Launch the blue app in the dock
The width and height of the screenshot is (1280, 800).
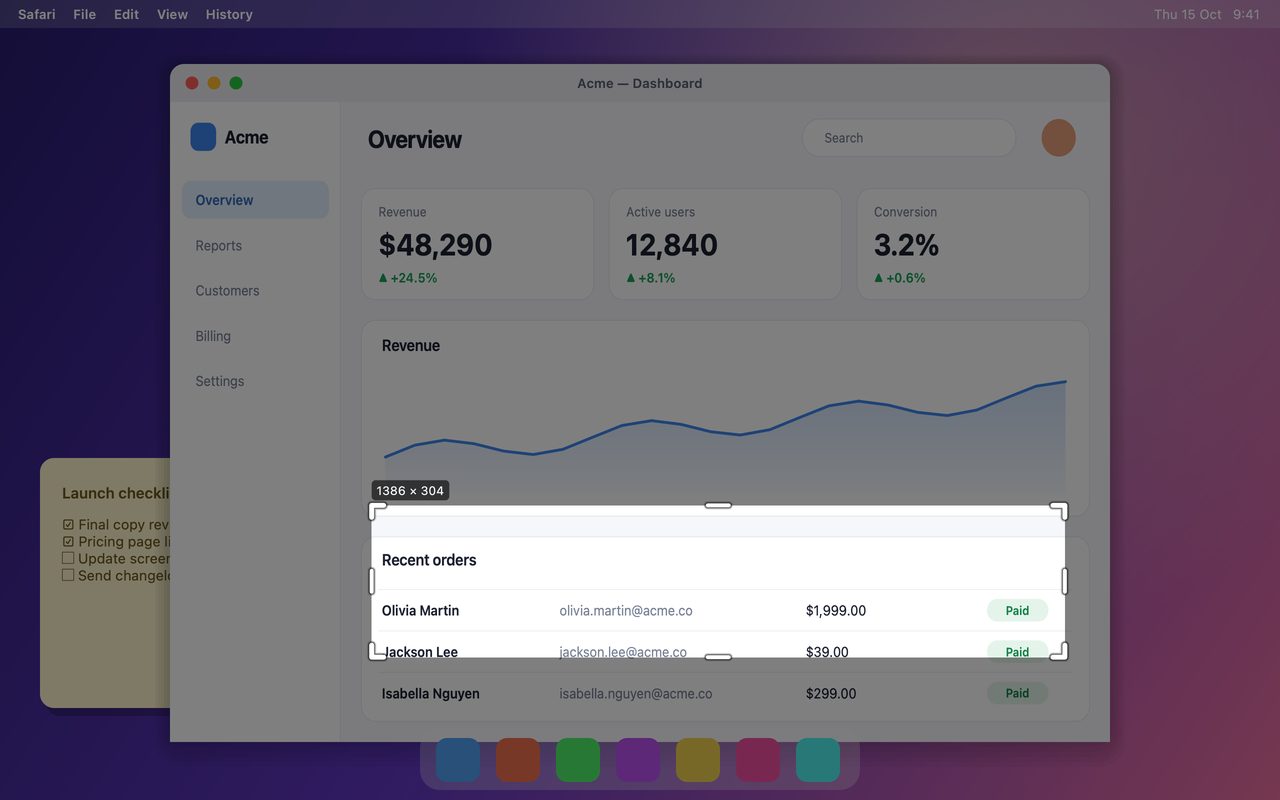click(x=458, y=760)
